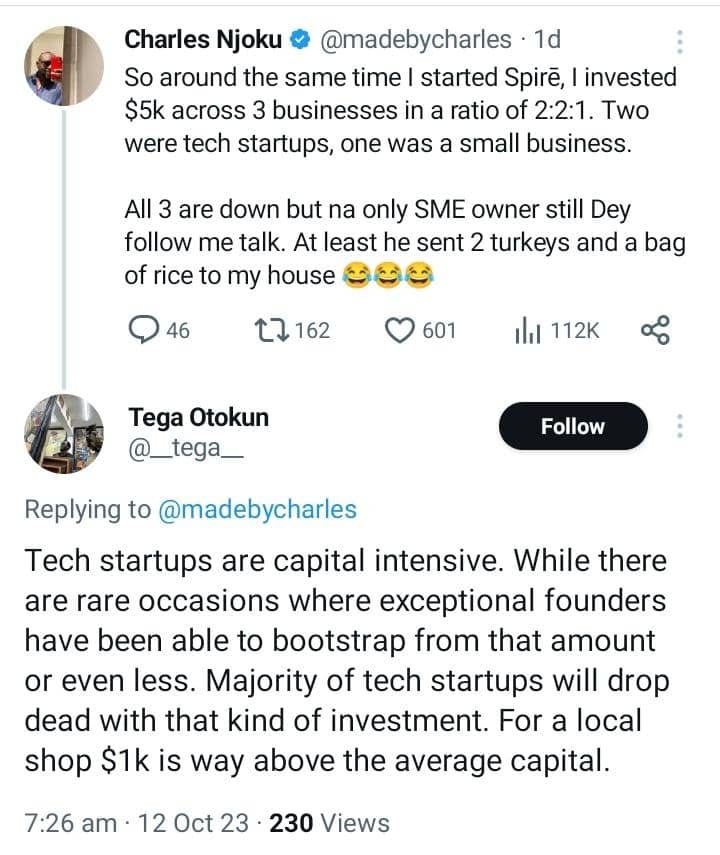Click Tega Otokun's reply text body
This screenshot has width=720, height=855.
(345, 661)
